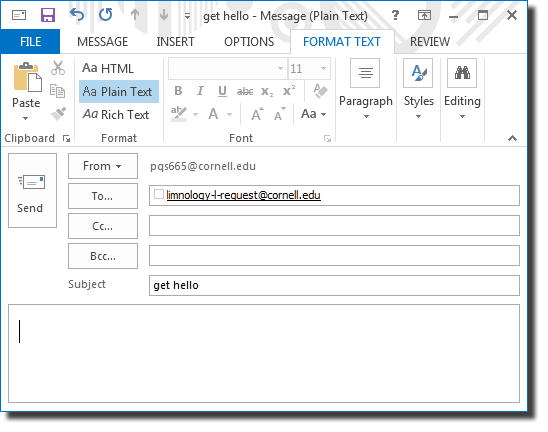Click the Bcc... button

click(103, 256)
